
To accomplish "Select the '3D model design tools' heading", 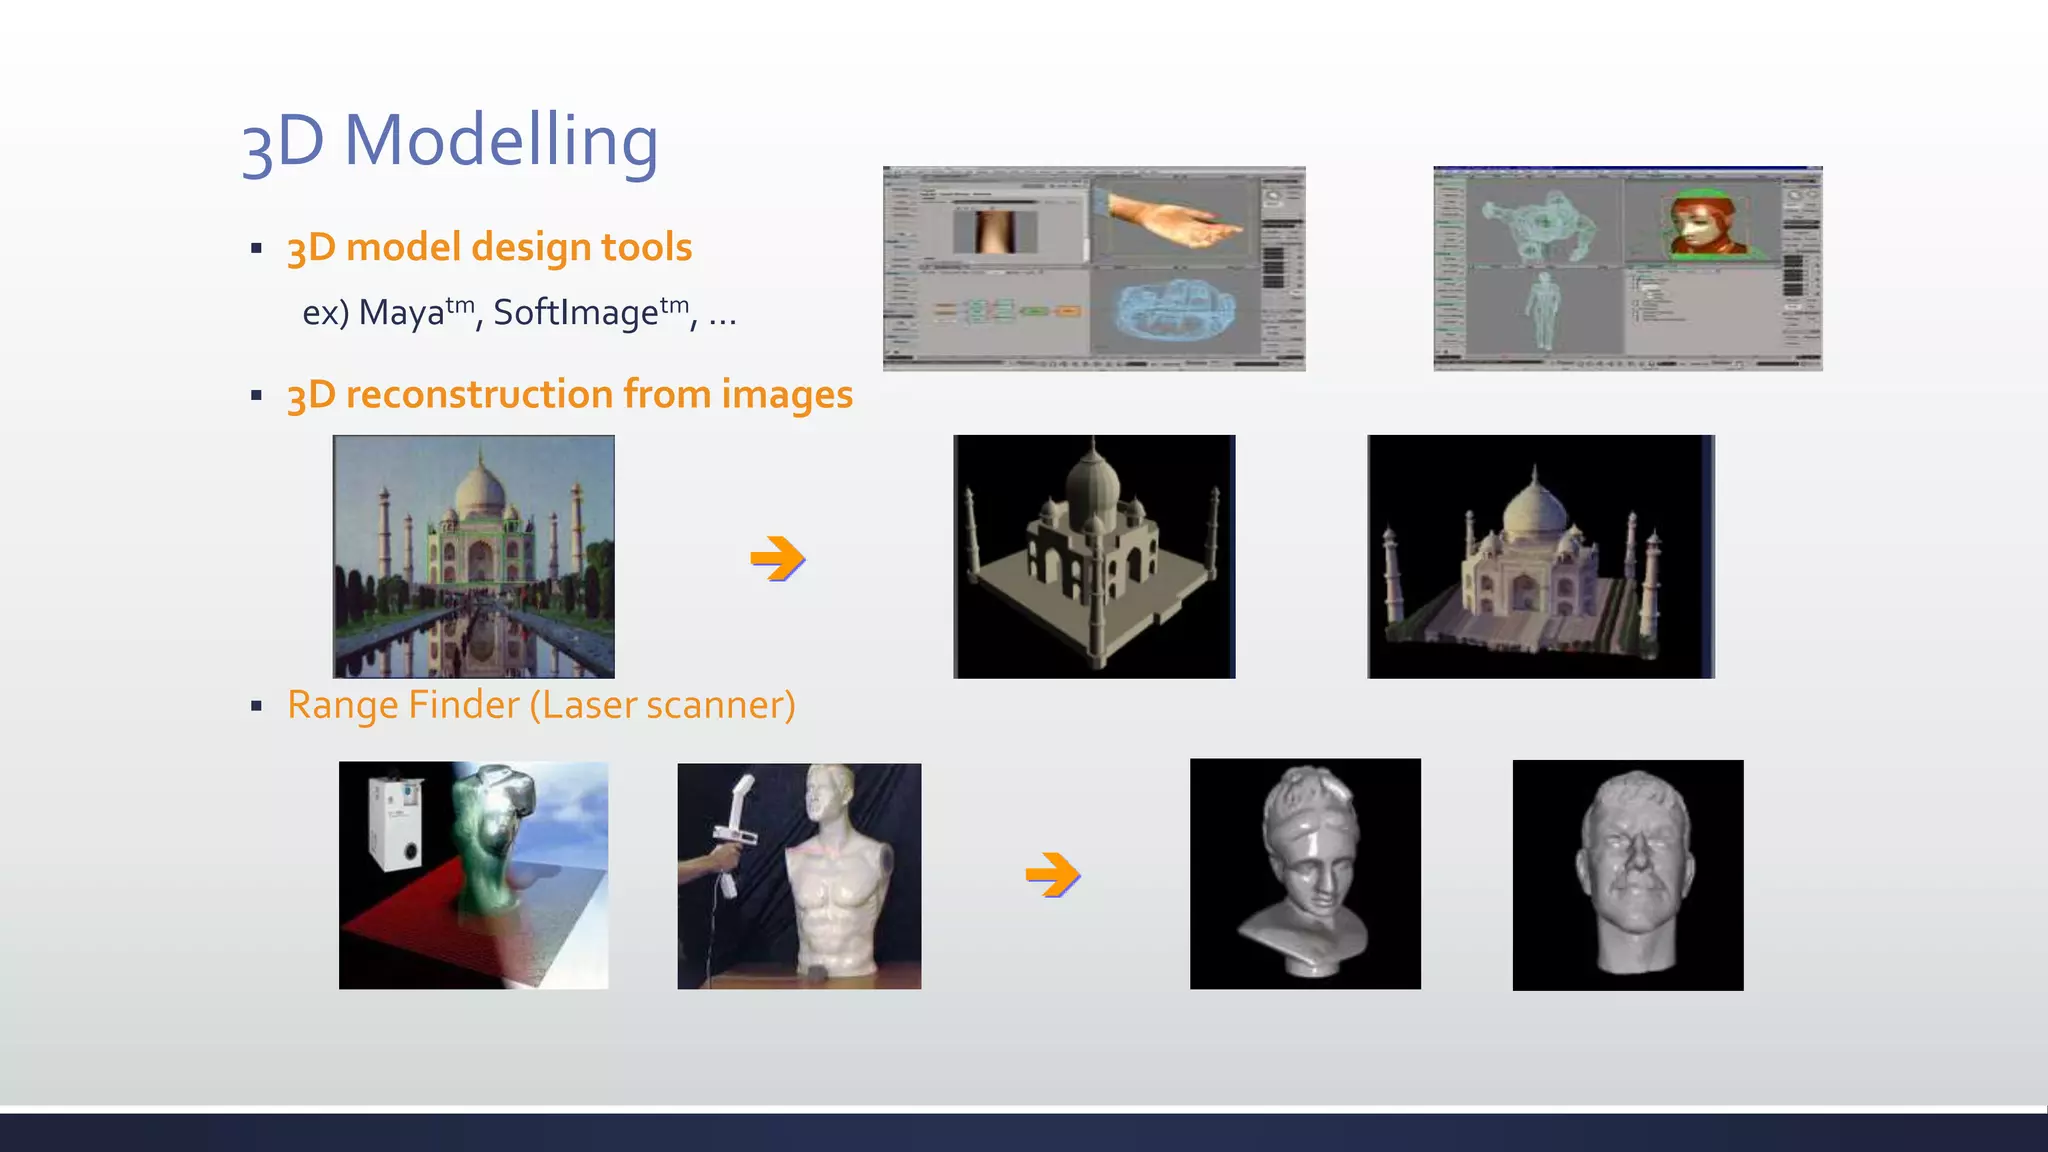I will tap(489, 247).
